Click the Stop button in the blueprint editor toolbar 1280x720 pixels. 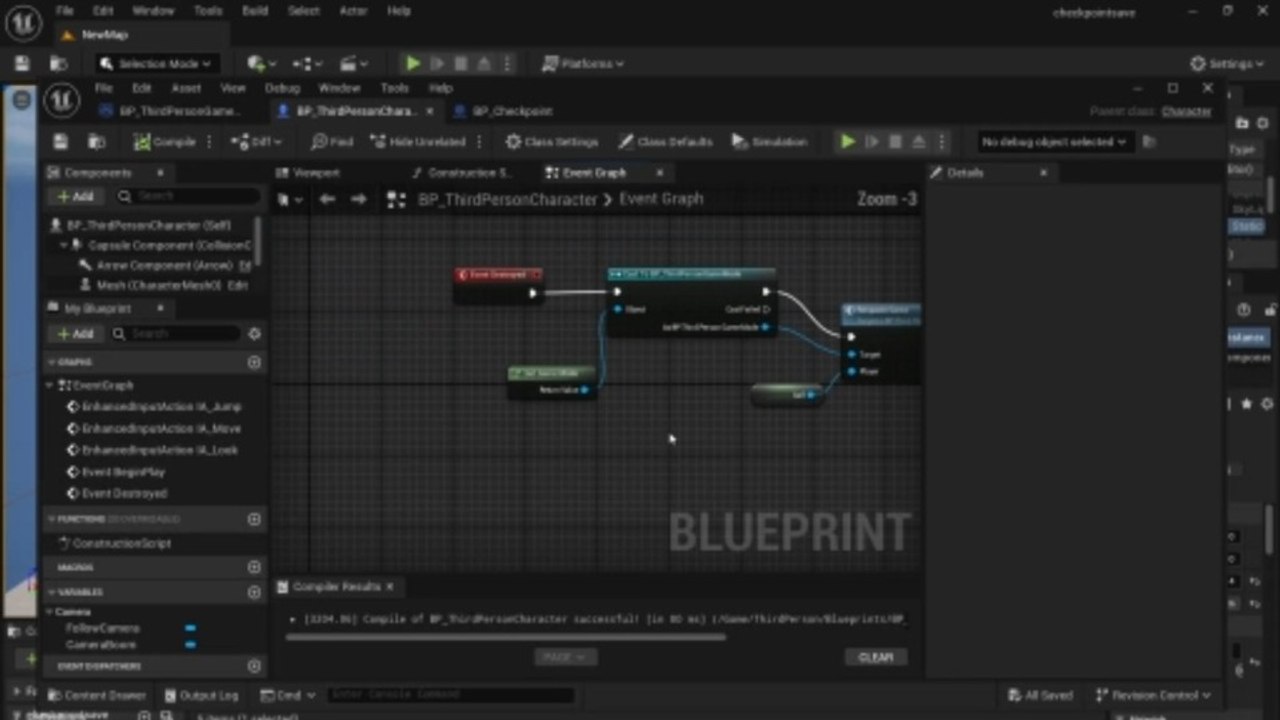point(895,142)
